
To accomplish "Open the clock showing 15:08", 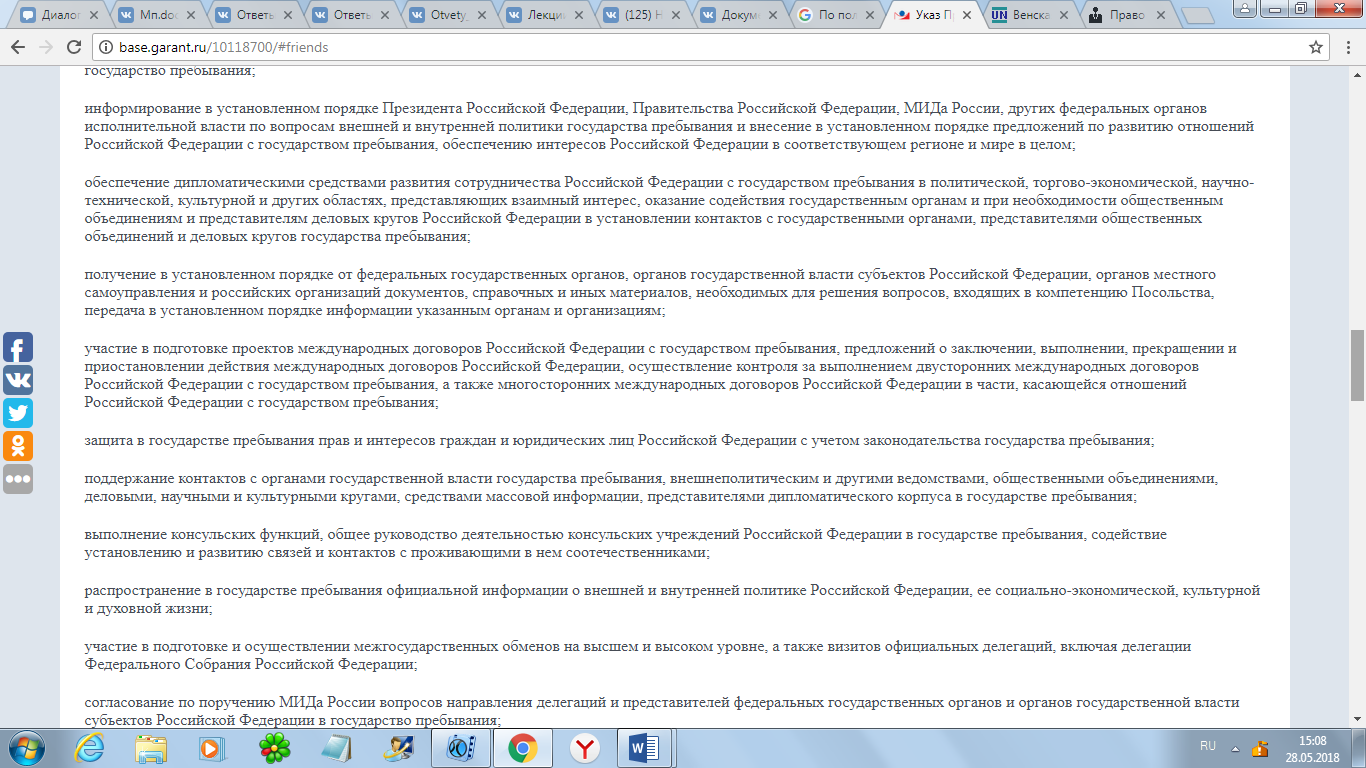I will tap(1313, 748).
